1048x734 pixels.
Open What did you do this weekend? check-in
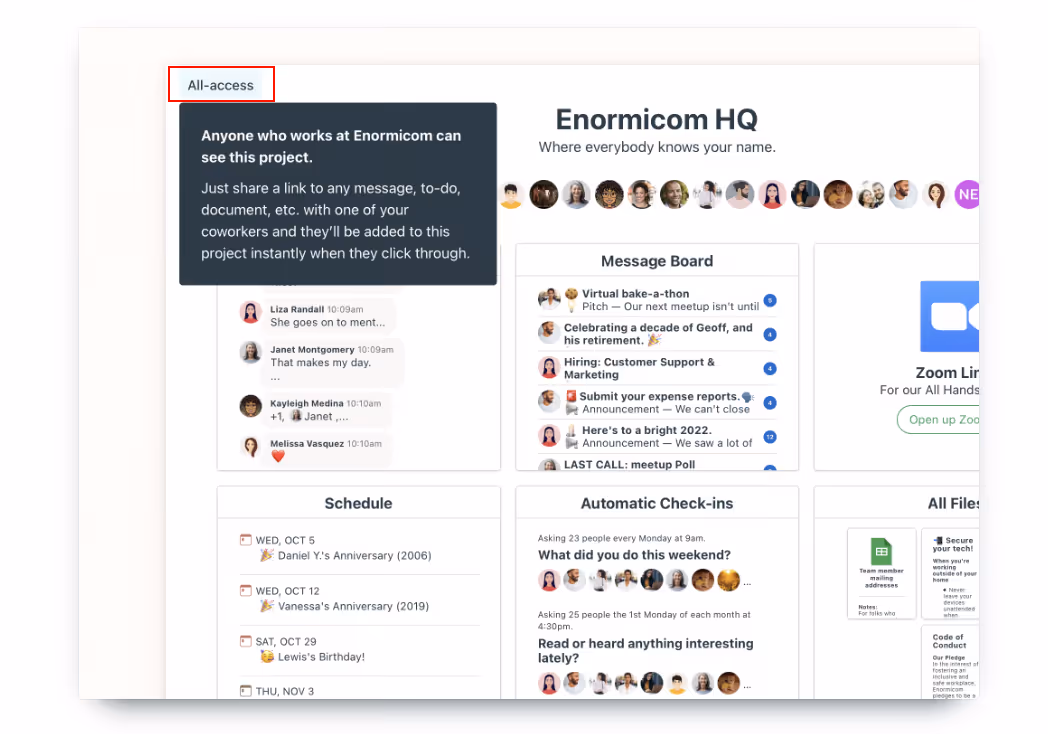pyautogui.click(x=634, y=555)
